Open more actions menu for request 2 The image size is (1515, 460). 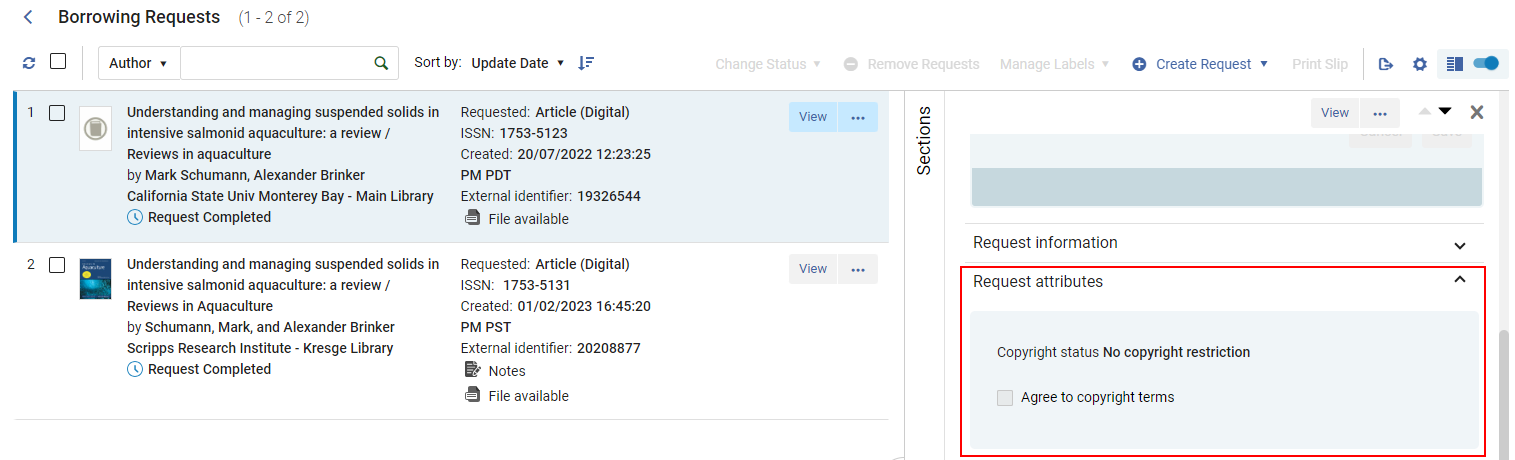(x=857, y=269)
